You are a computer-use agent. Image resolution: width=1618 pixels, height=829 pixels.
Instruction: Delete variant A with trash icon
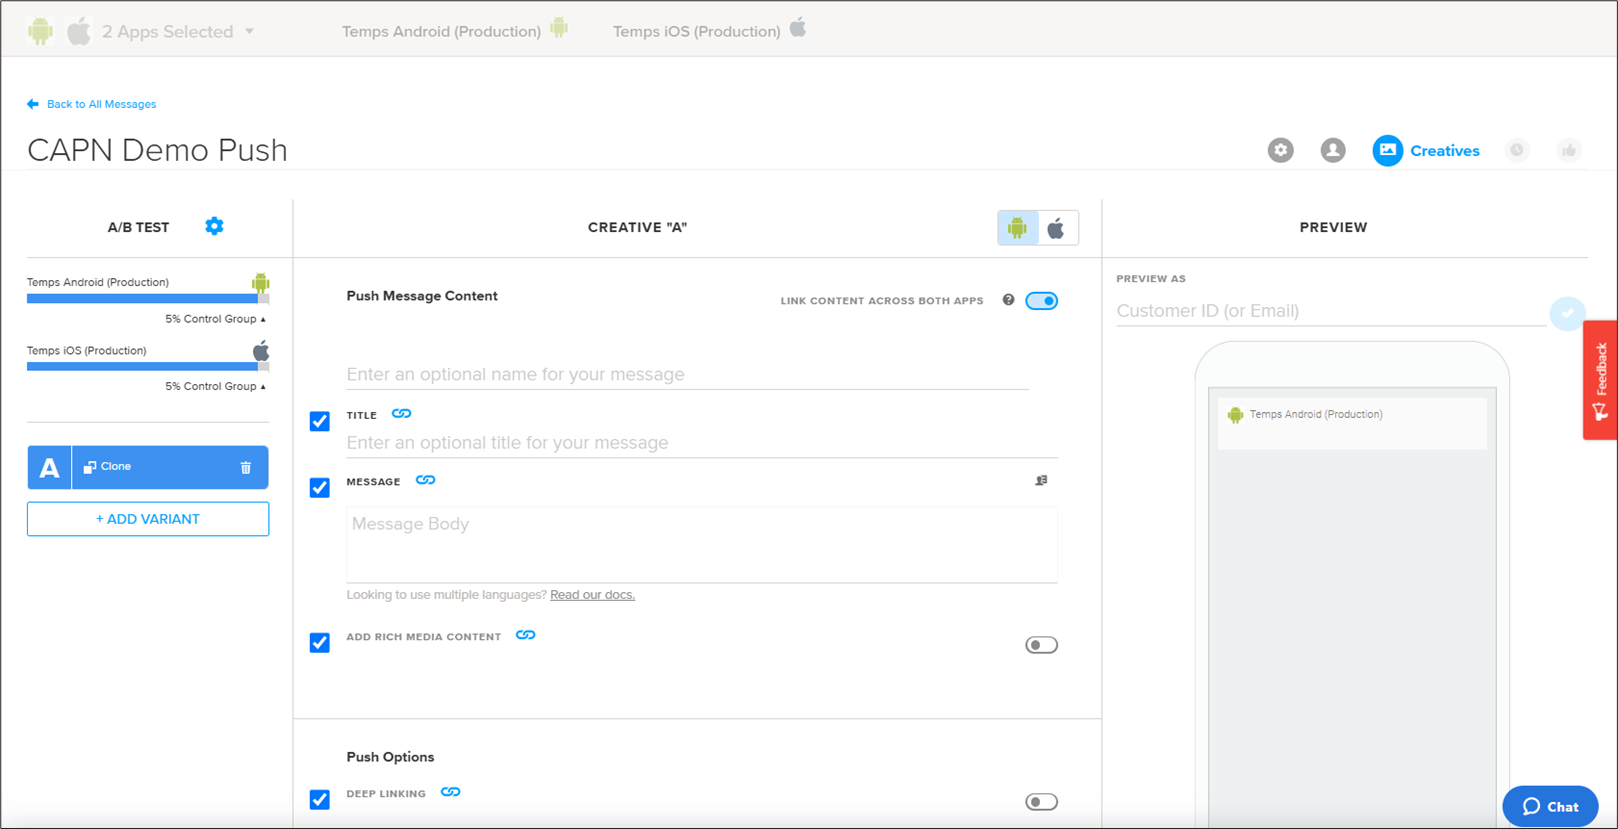pyautogui.click(x=246, y=467)
